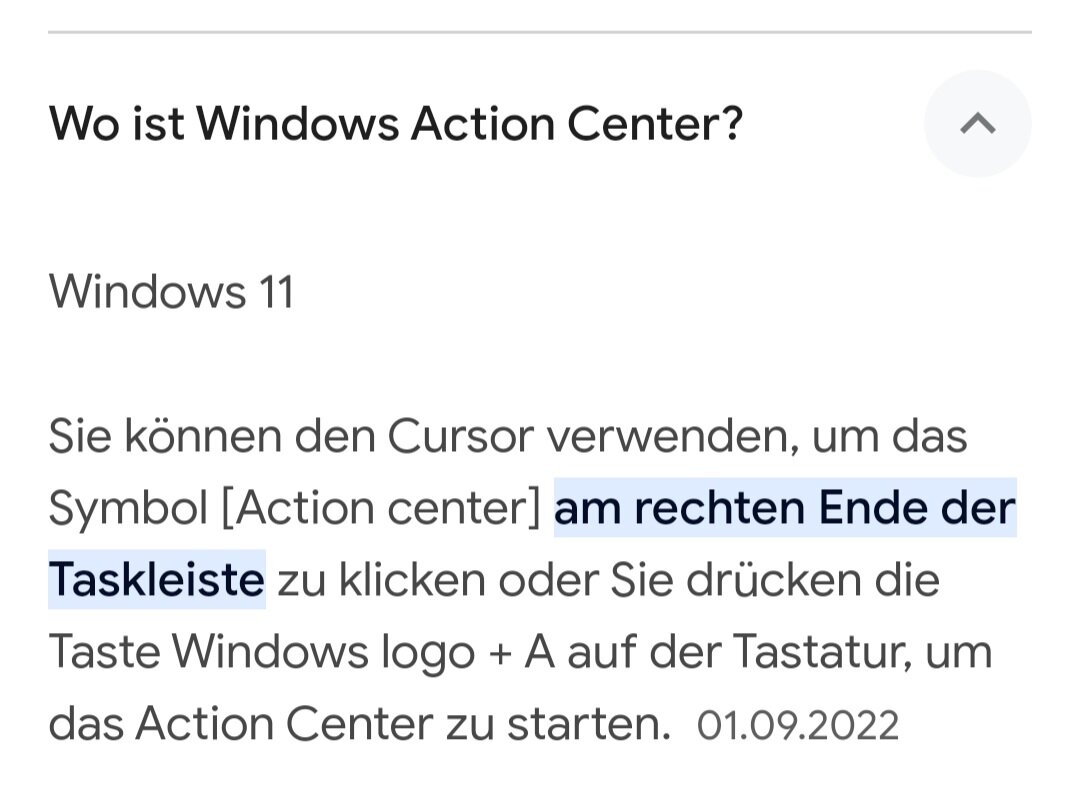Click 'das Action Center zu starten' sentence ending

pyautogui.click(x=359, y=724)
